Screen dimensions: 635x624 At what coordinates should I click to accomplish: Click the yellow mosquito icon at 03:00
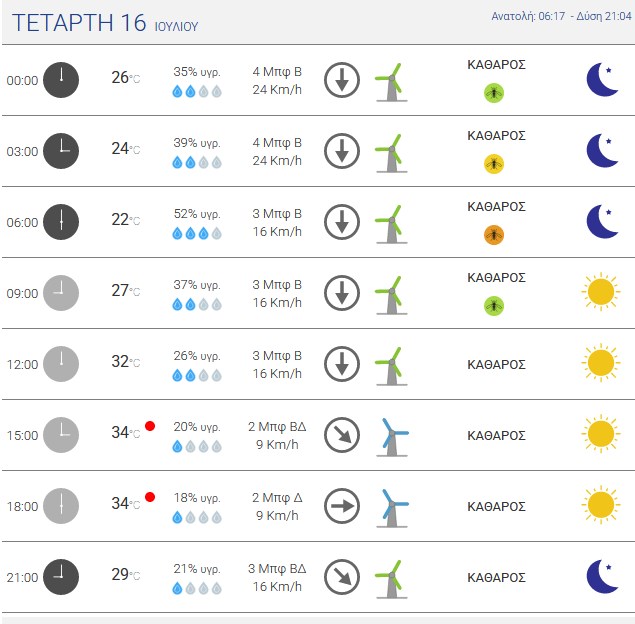tap(494, 164)
